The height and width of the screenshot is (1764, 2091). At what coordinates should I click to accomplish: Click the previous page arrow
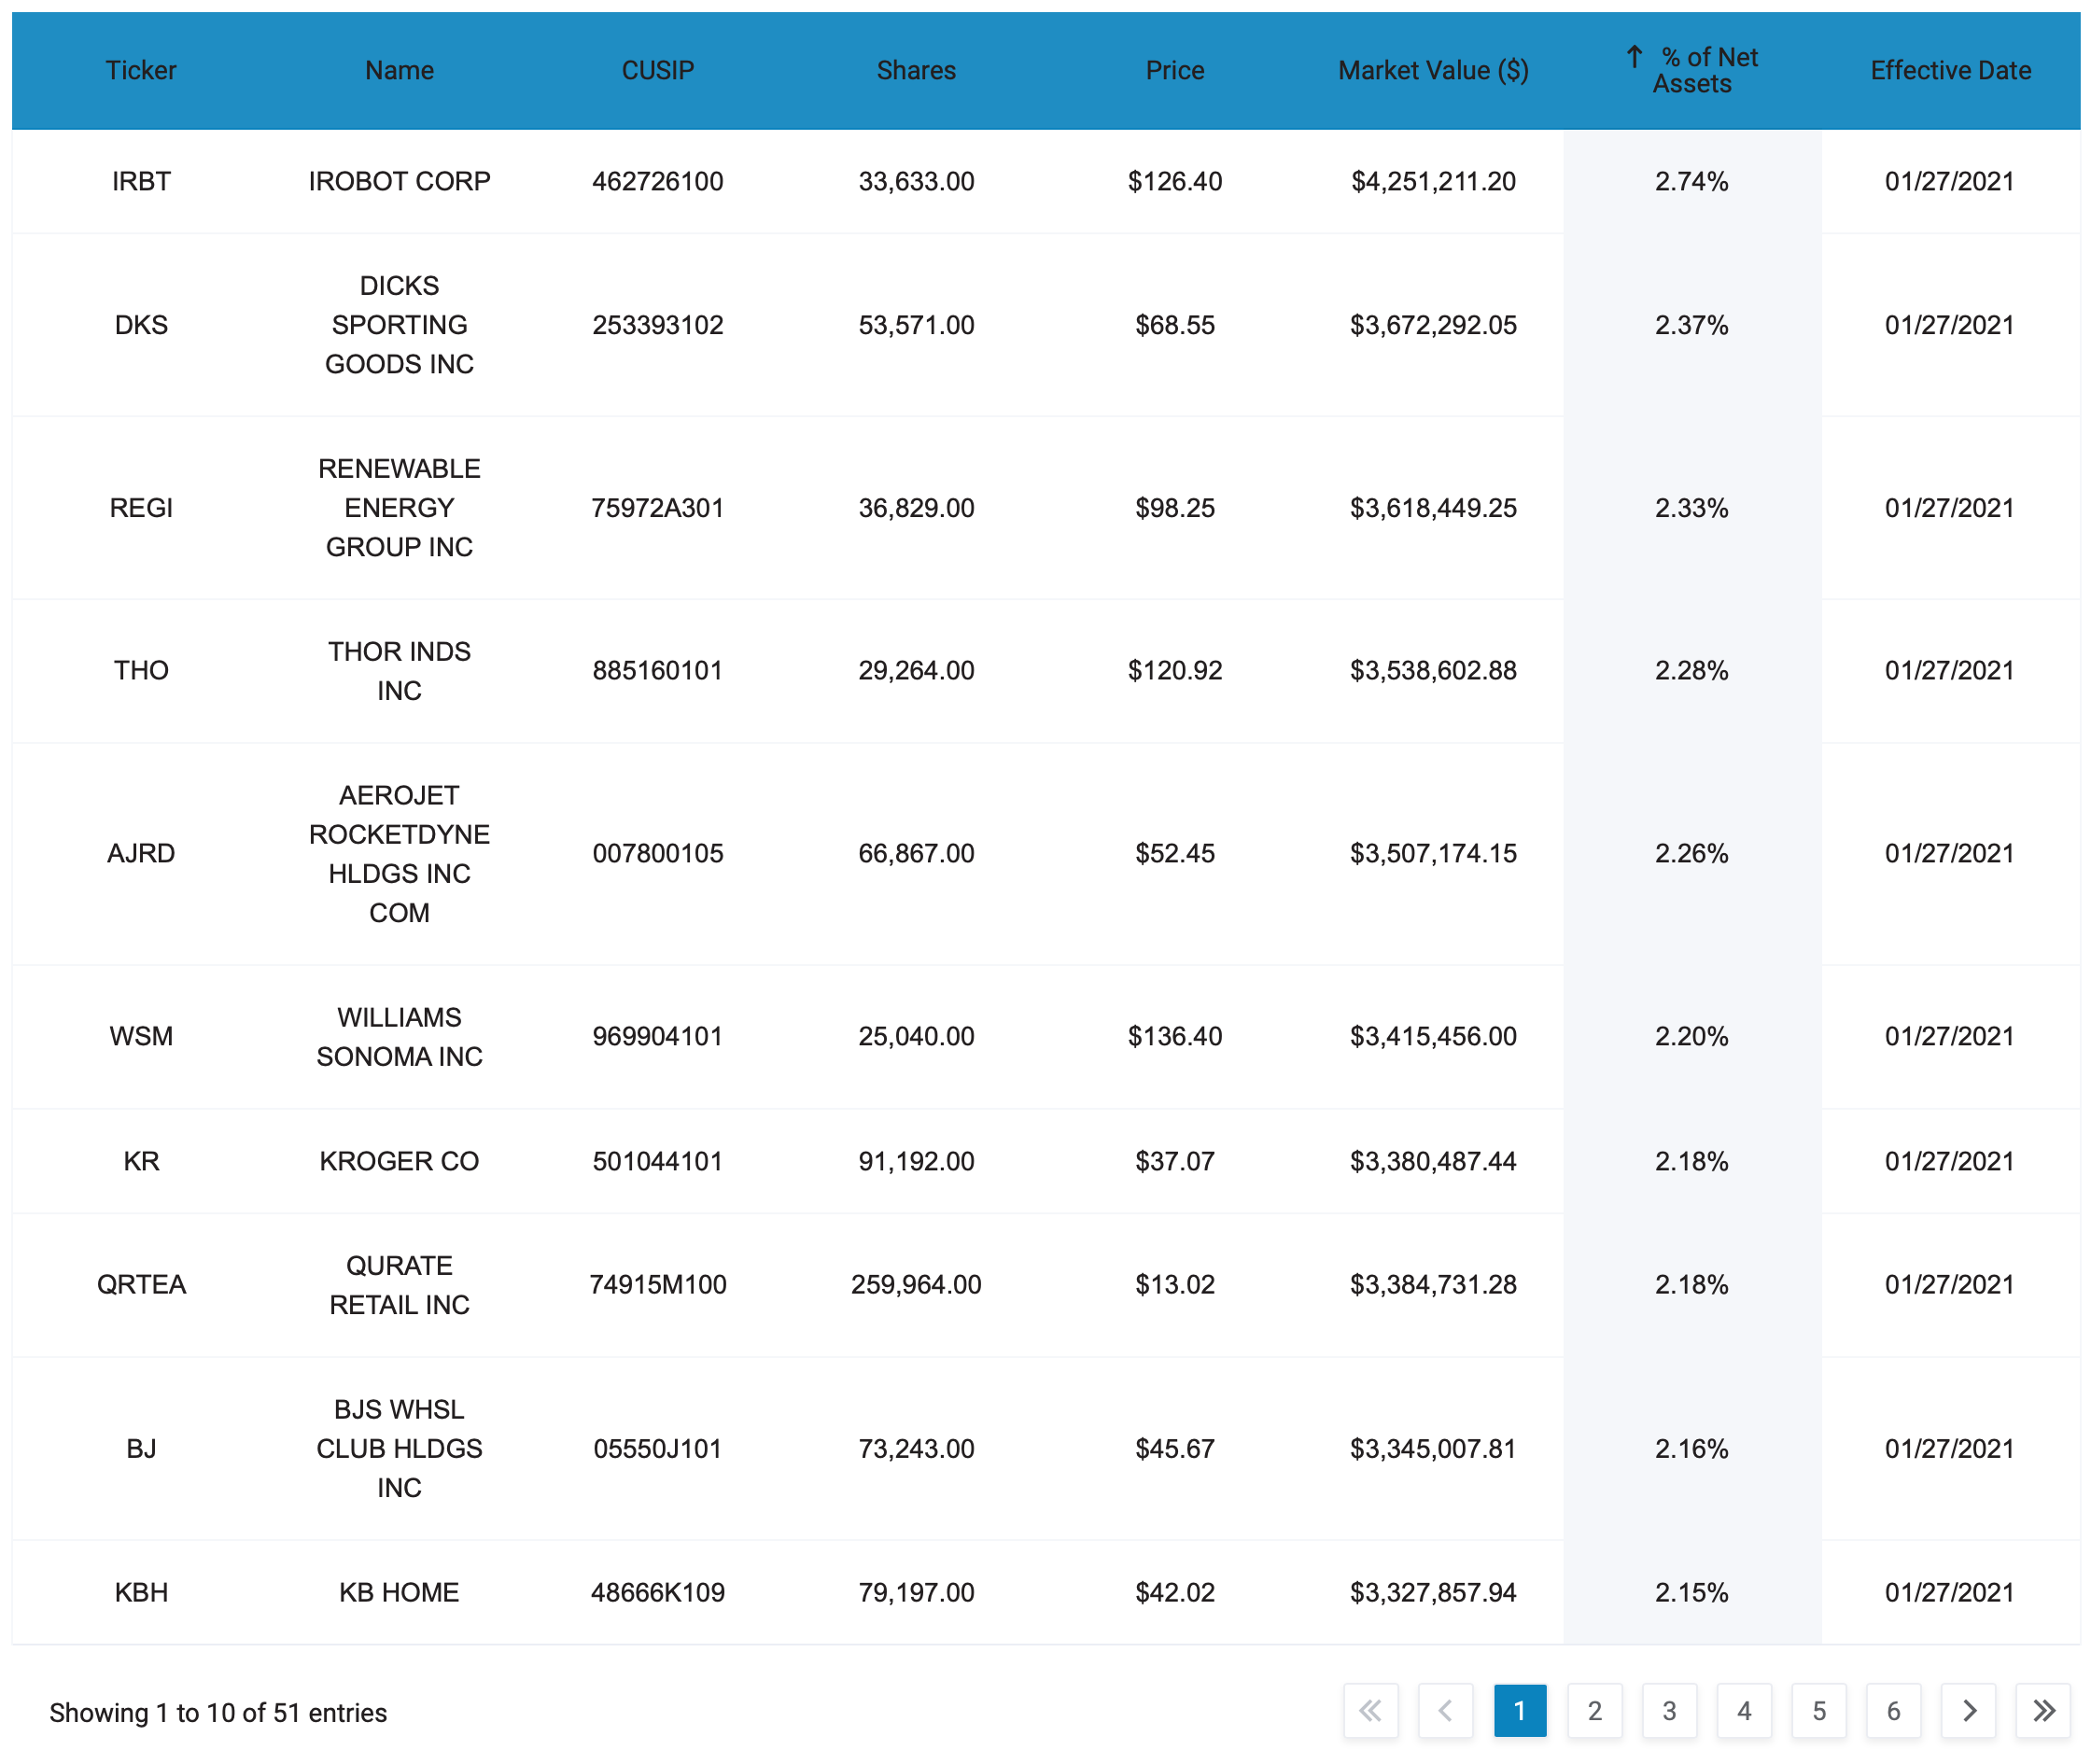click(x=1445, y=1710)
